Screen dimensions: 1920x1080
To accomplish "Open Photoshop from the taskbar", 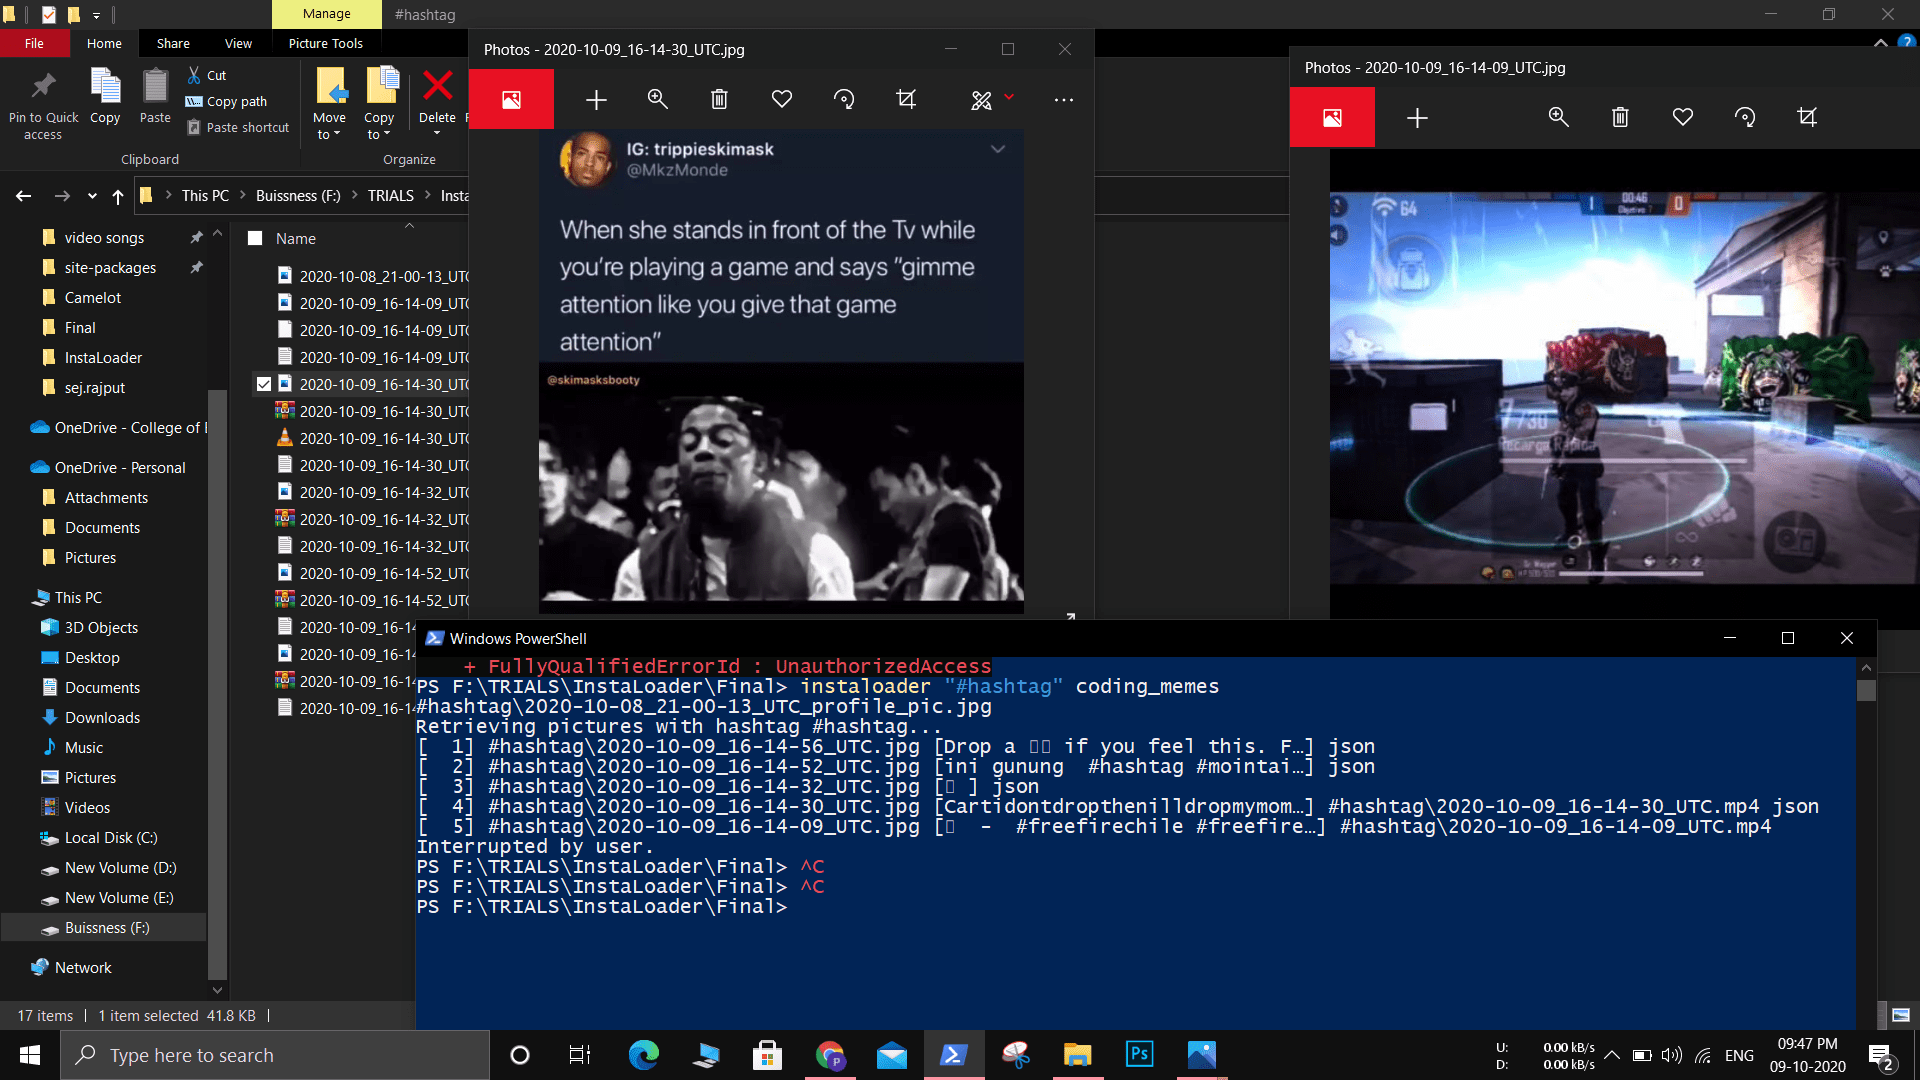I will (1139, 1054).
